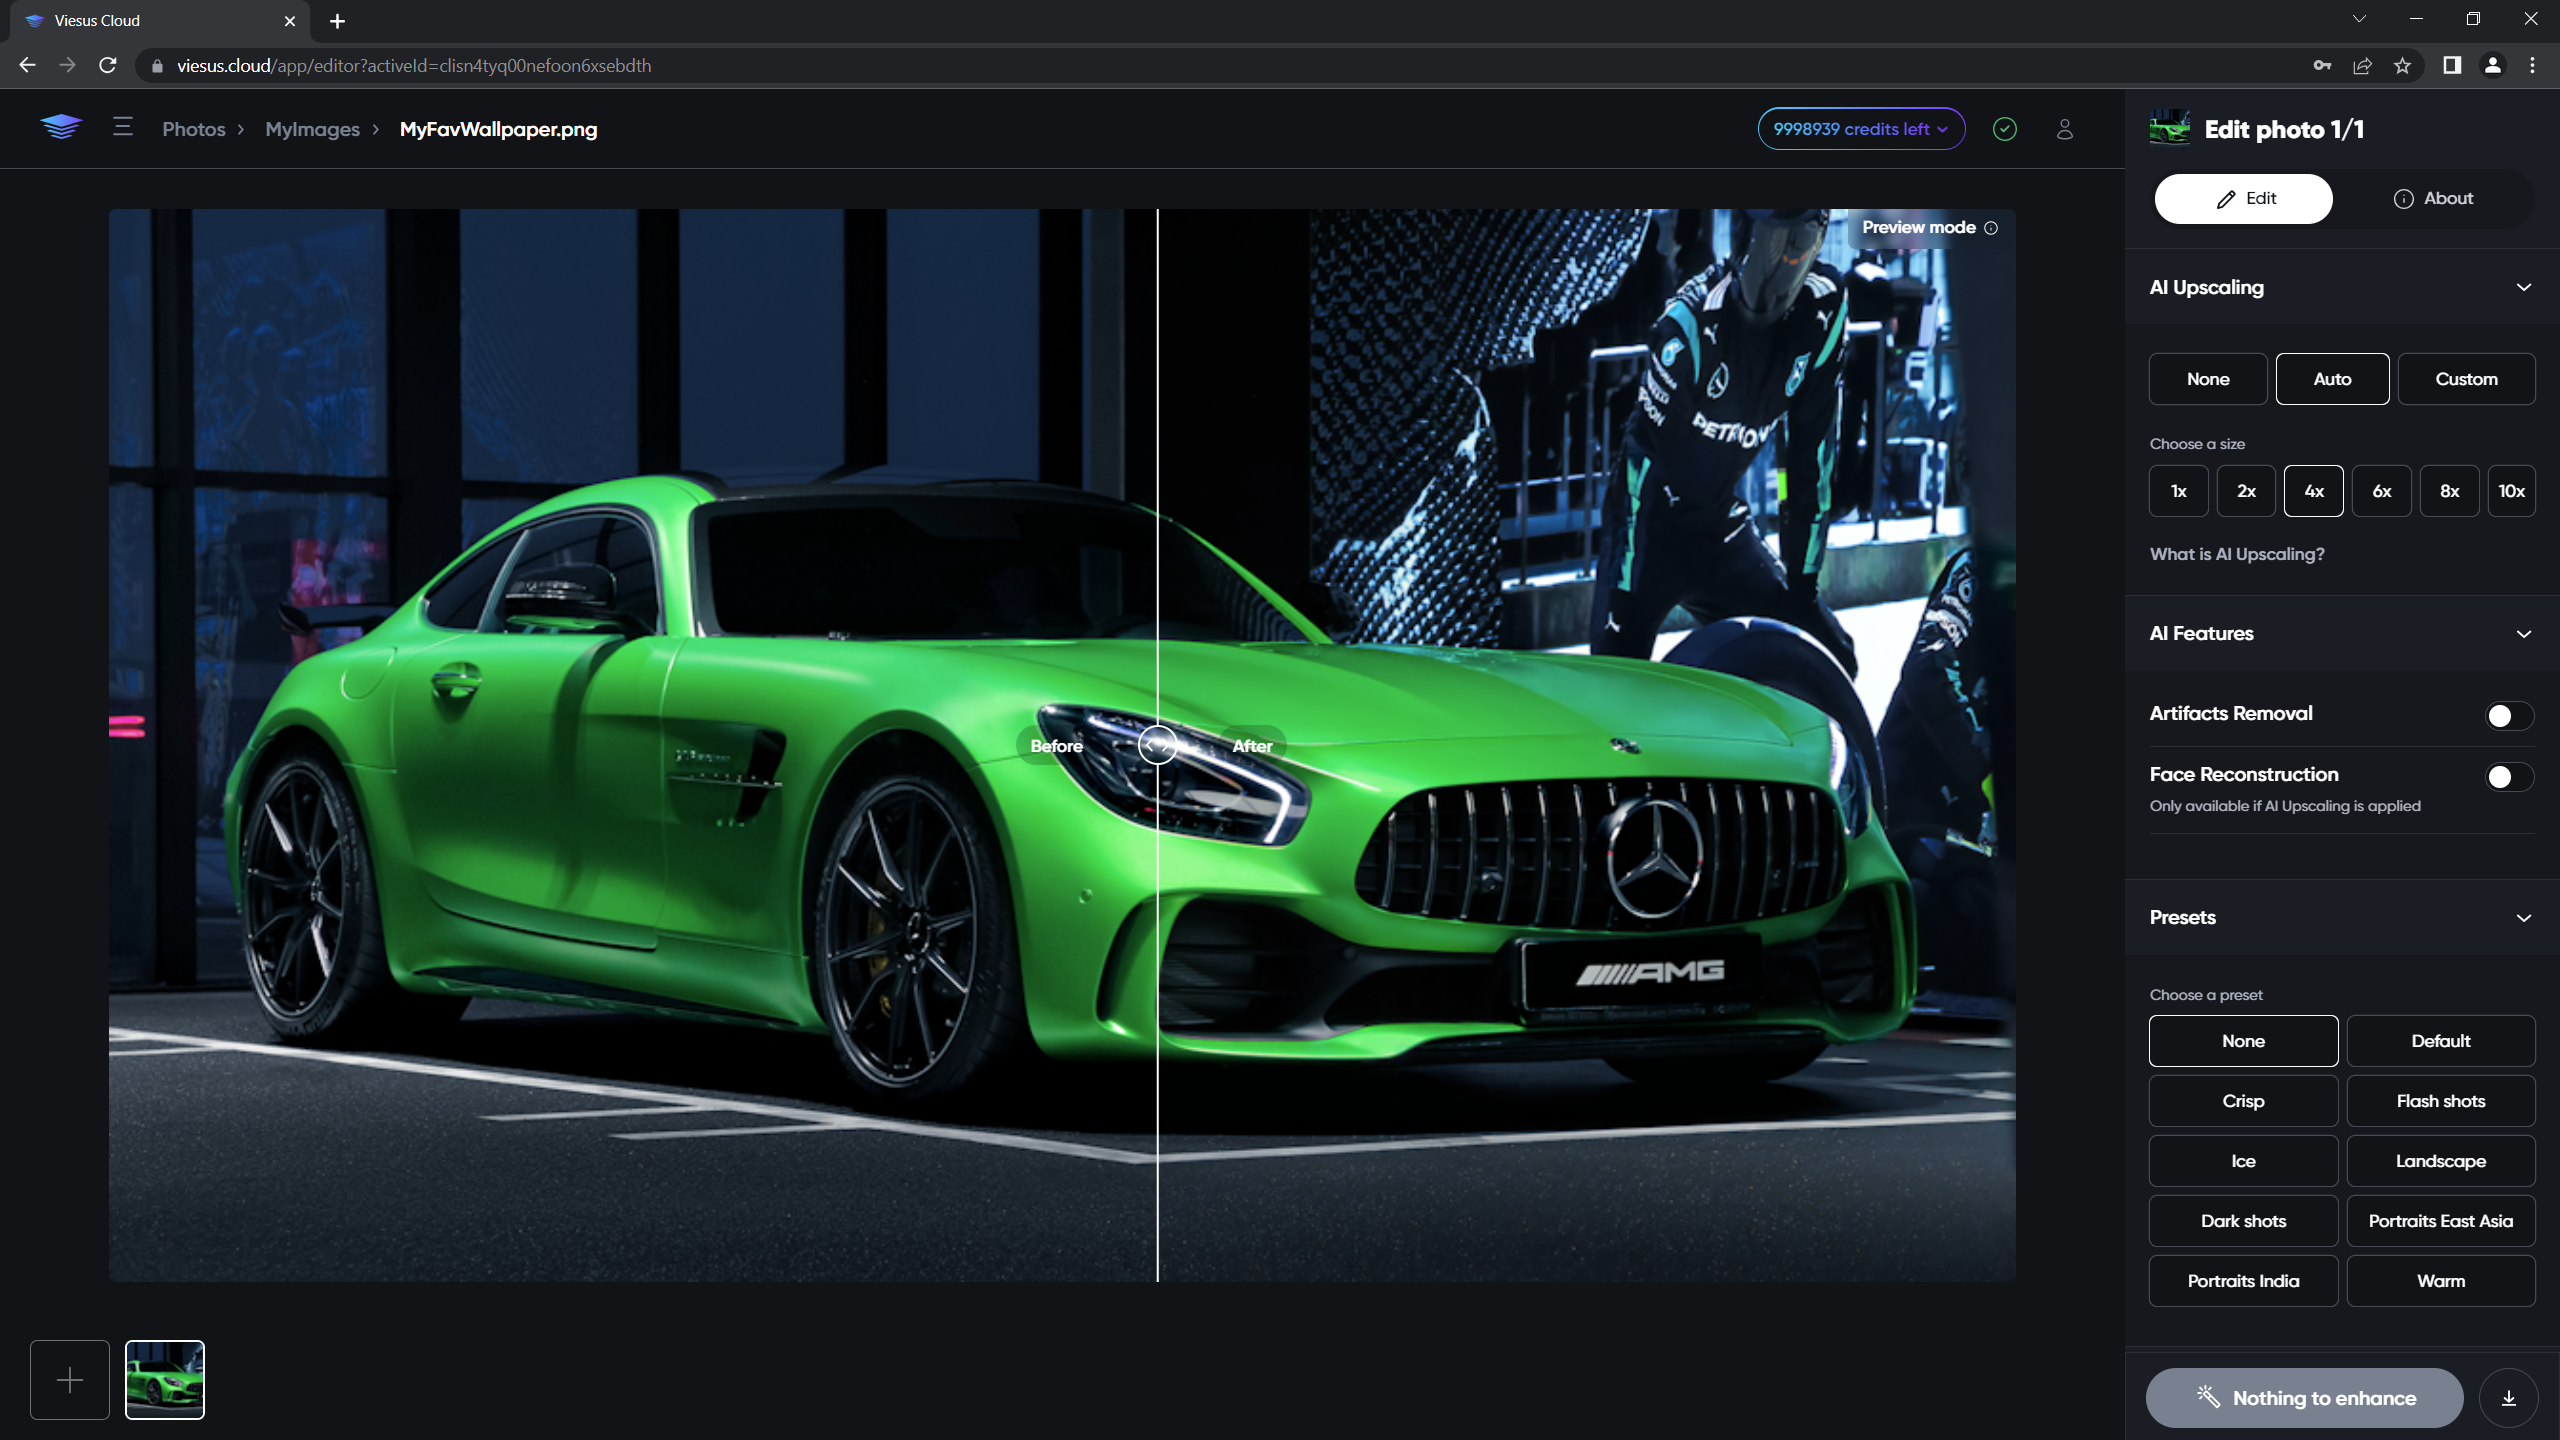Reload the page in browser

pyautogui.click(x=108, y=65)
